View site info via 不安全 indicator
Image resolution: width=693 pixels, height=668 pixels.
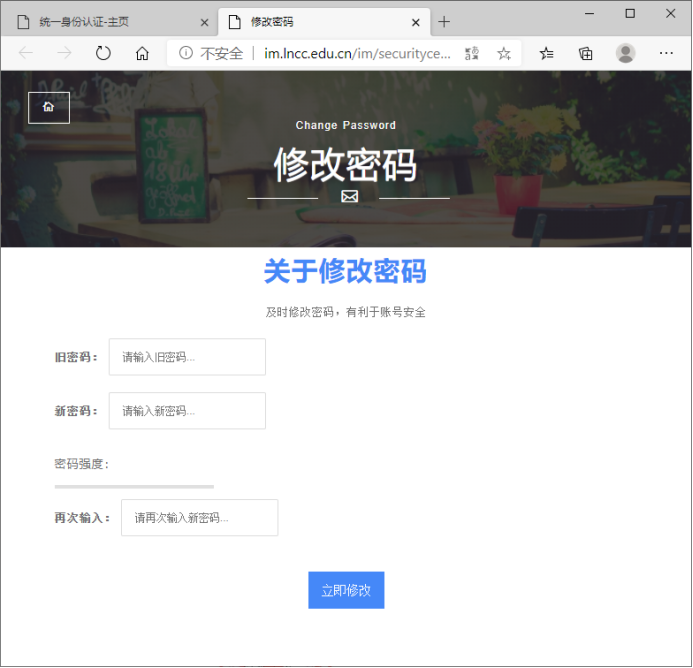click(x=211, y=53)
